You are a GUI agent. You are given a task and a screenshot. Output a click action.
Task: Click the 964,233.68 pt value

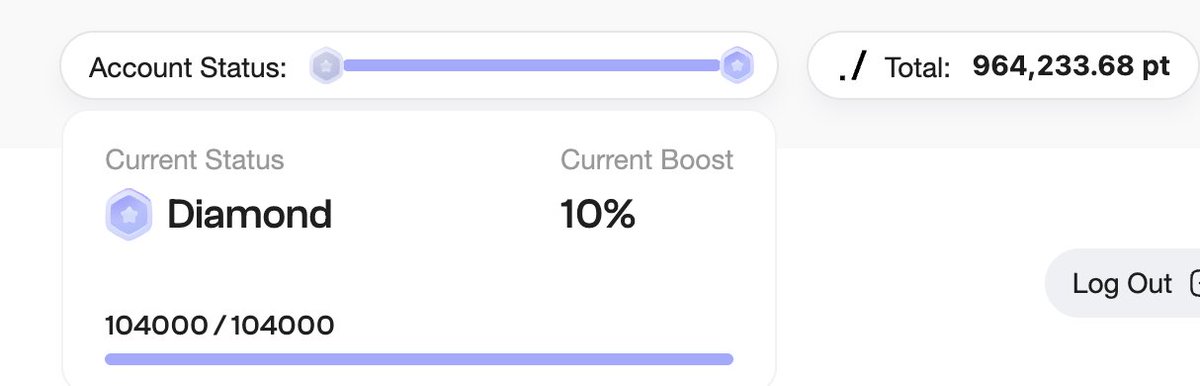(1071, 67)
